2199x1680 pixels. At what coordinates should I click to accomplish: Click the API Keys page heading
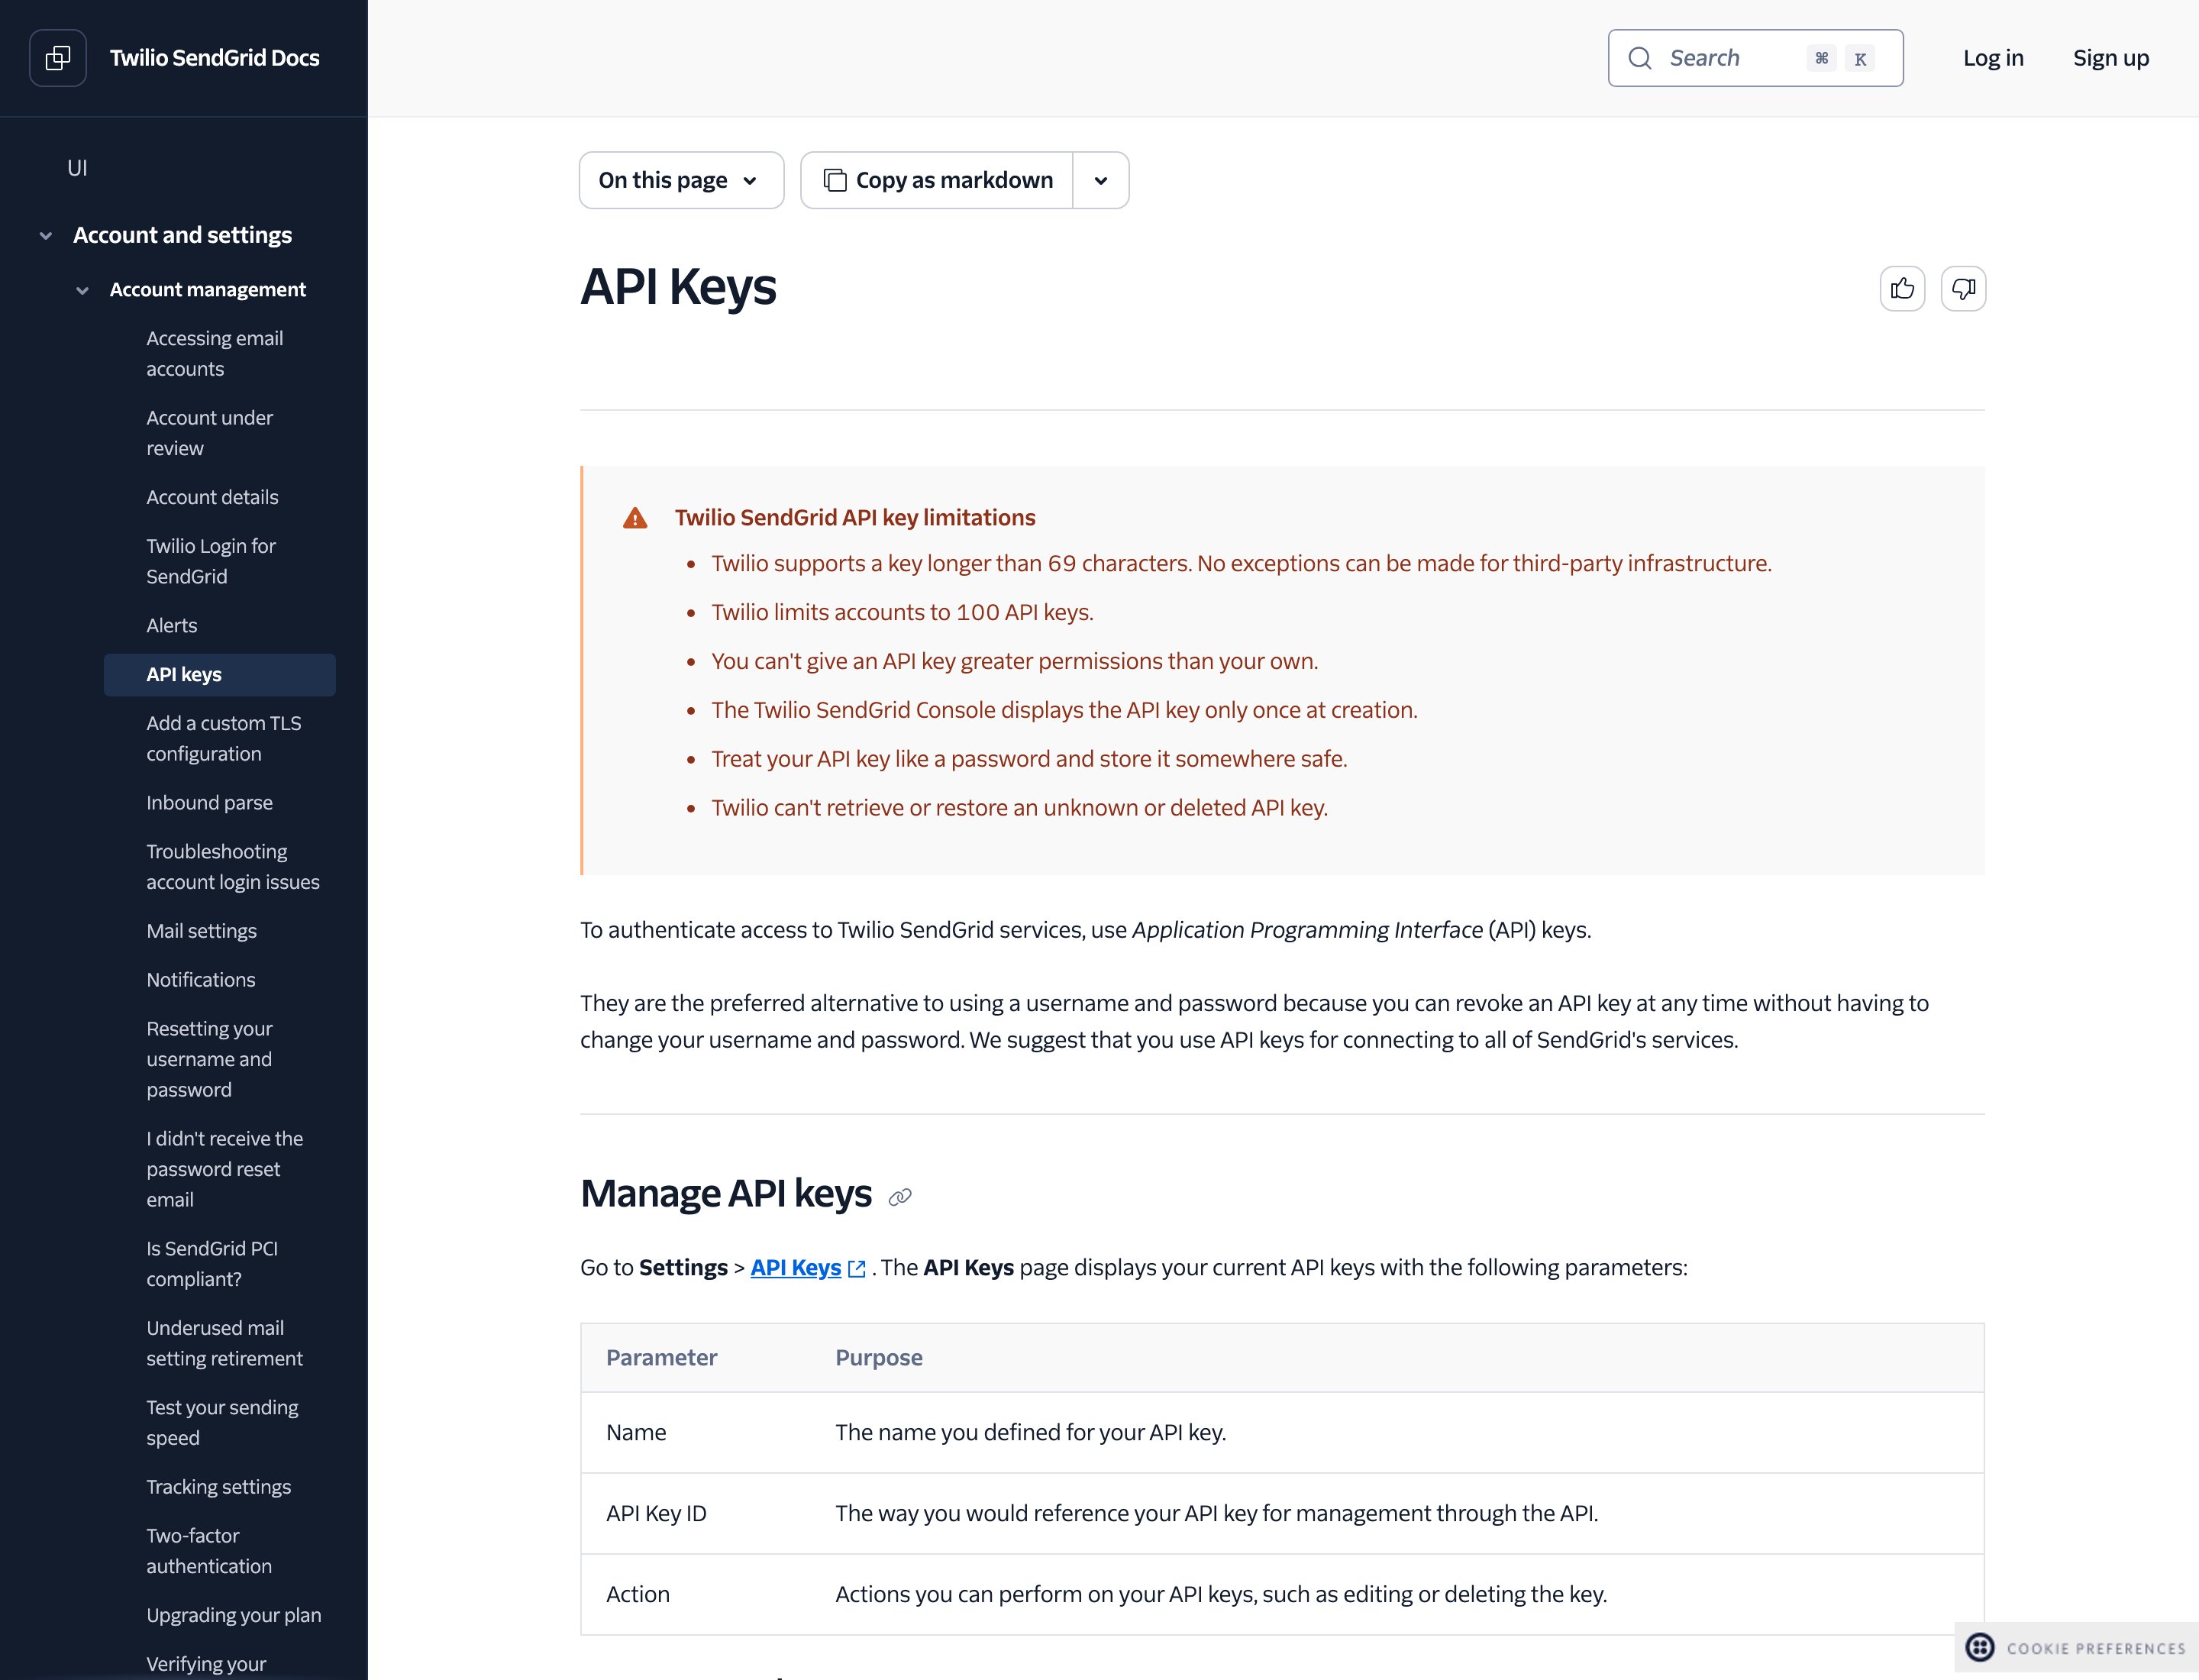pos(678,287)
